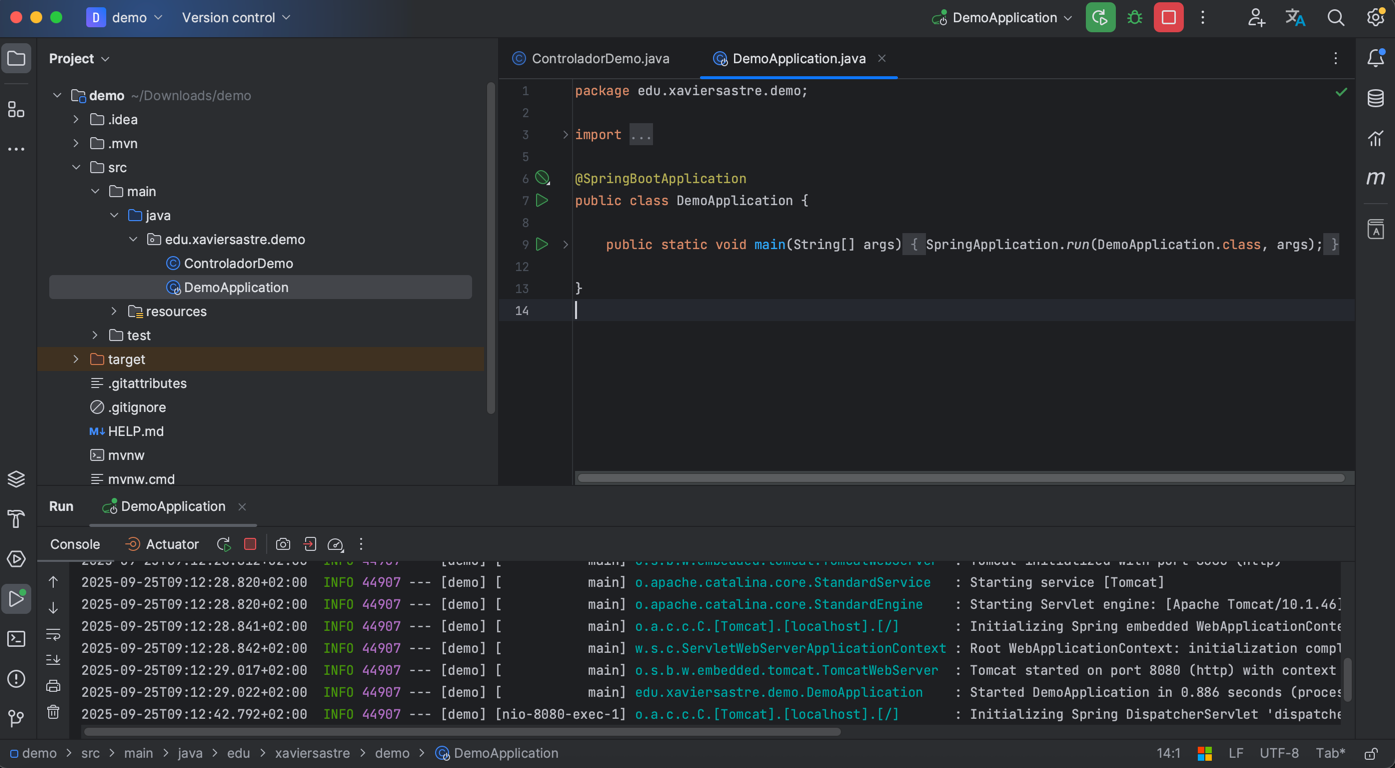Toggle read-only lock in status bar
This screenshot has height=768, width=1395.
1371,753
